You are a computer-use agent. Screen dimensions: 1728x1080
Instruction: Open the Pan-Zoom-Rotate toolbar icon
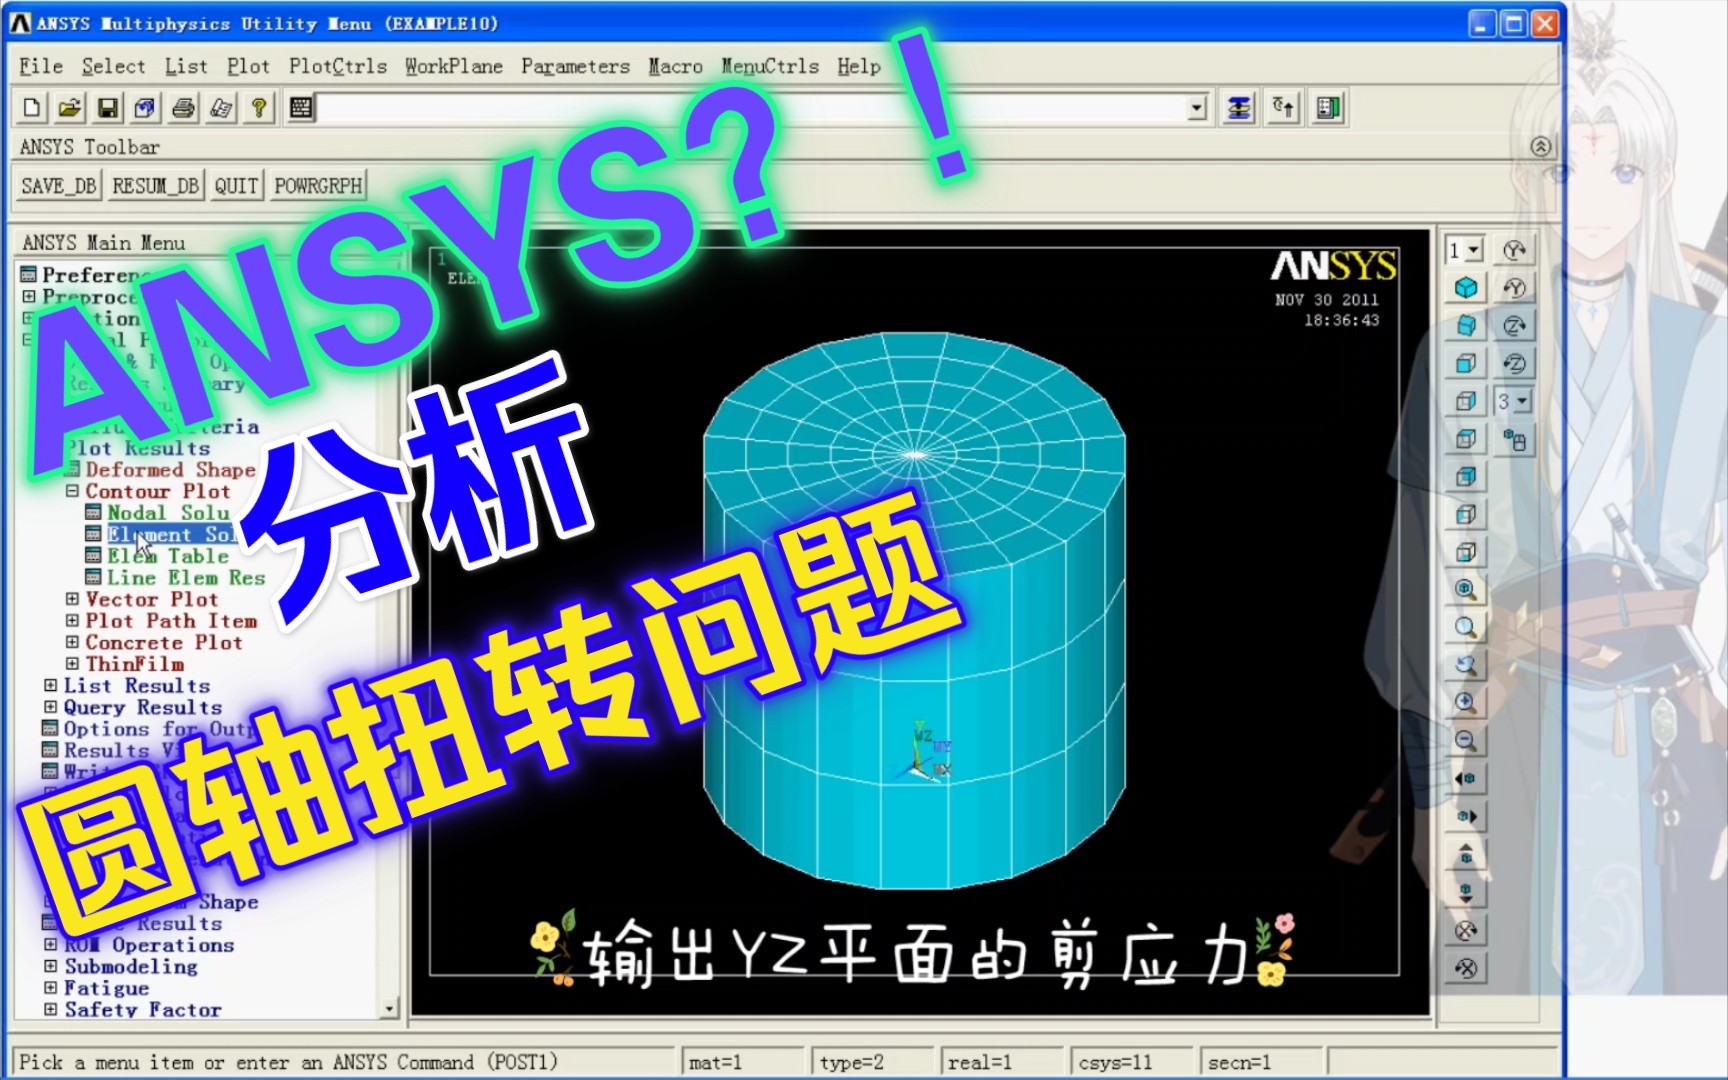[x=146, y=108]
